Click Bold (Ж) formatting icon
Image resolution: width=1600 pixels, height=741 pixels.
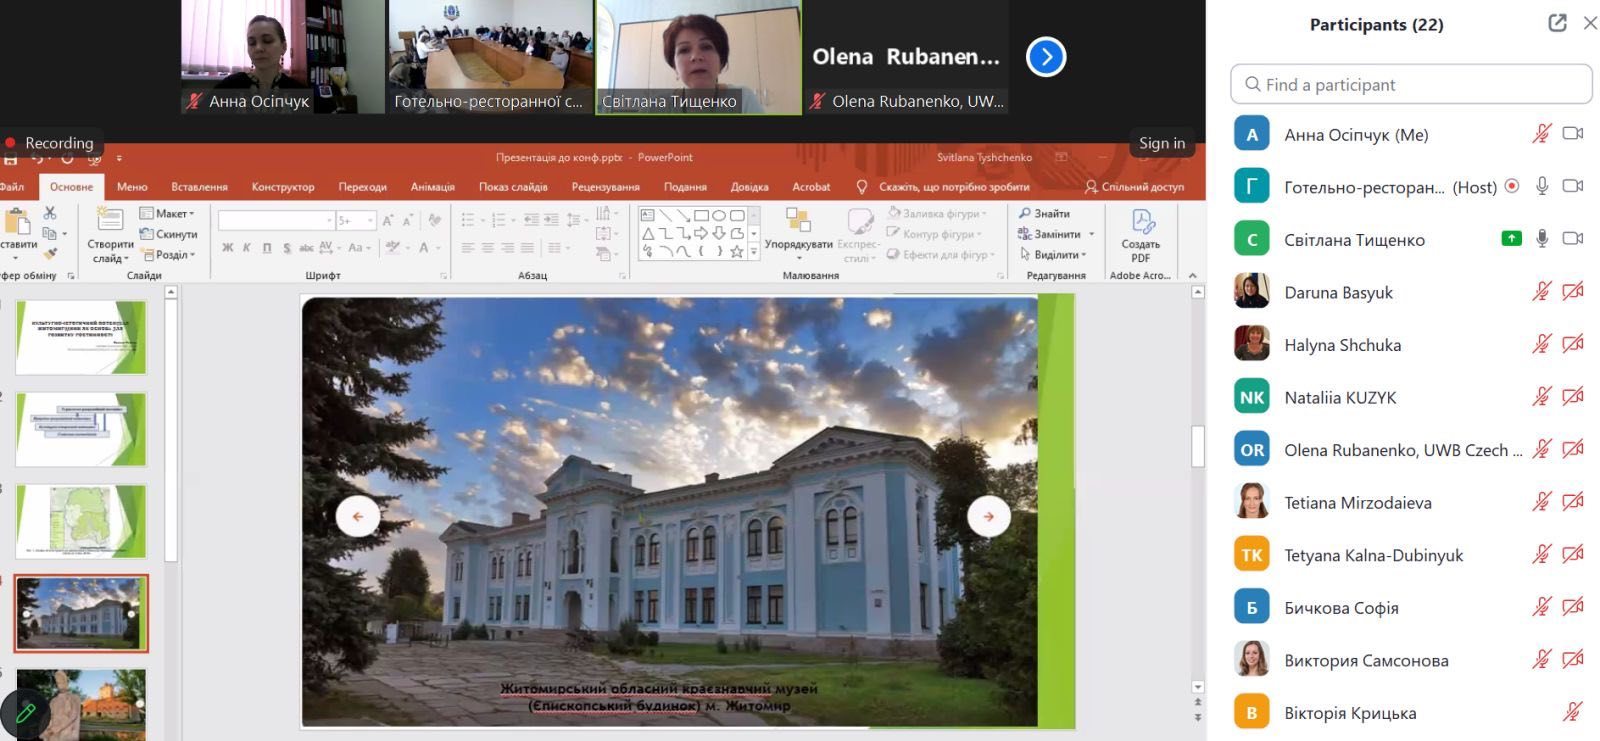tap(227, 248)
